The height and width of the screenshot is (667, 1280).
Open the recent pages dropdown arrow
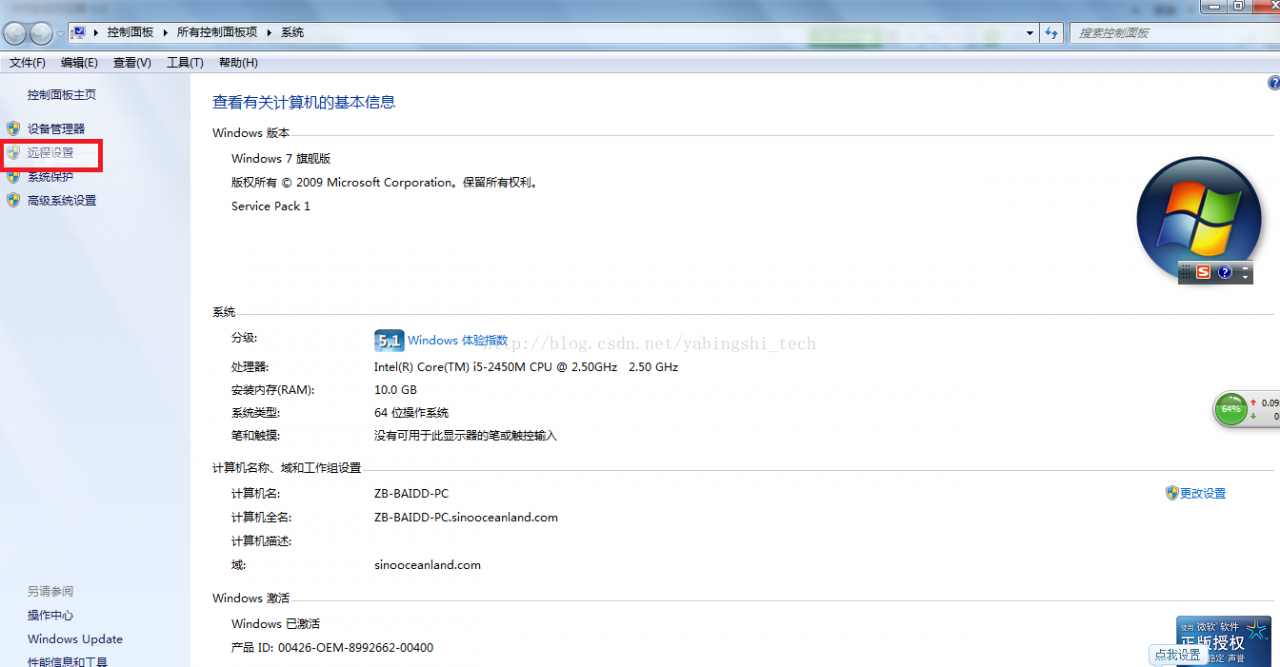[60, 33]
